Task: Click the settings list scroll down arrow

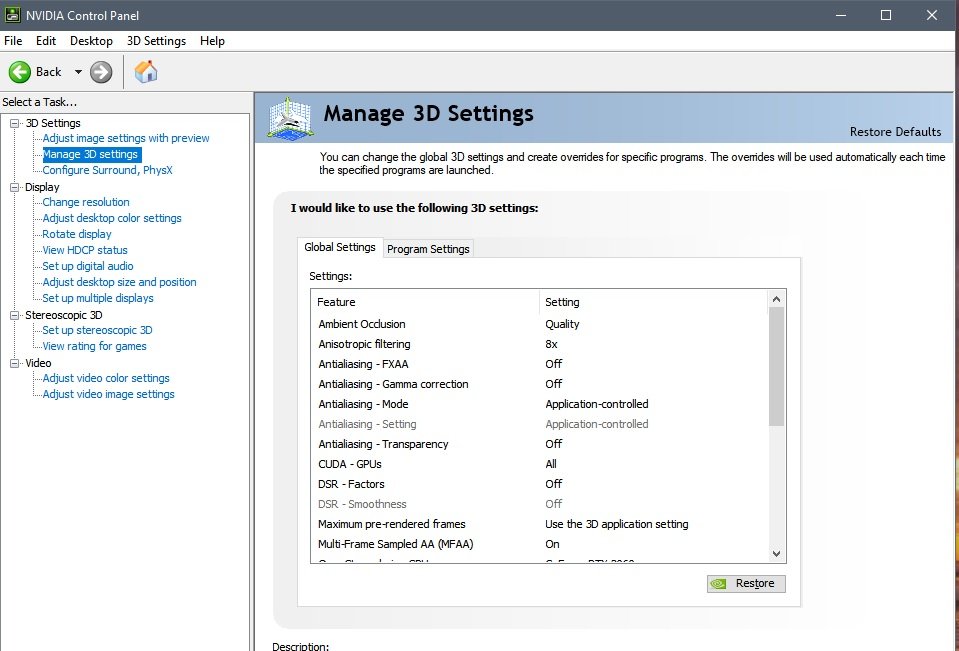Action: [776, 554]
